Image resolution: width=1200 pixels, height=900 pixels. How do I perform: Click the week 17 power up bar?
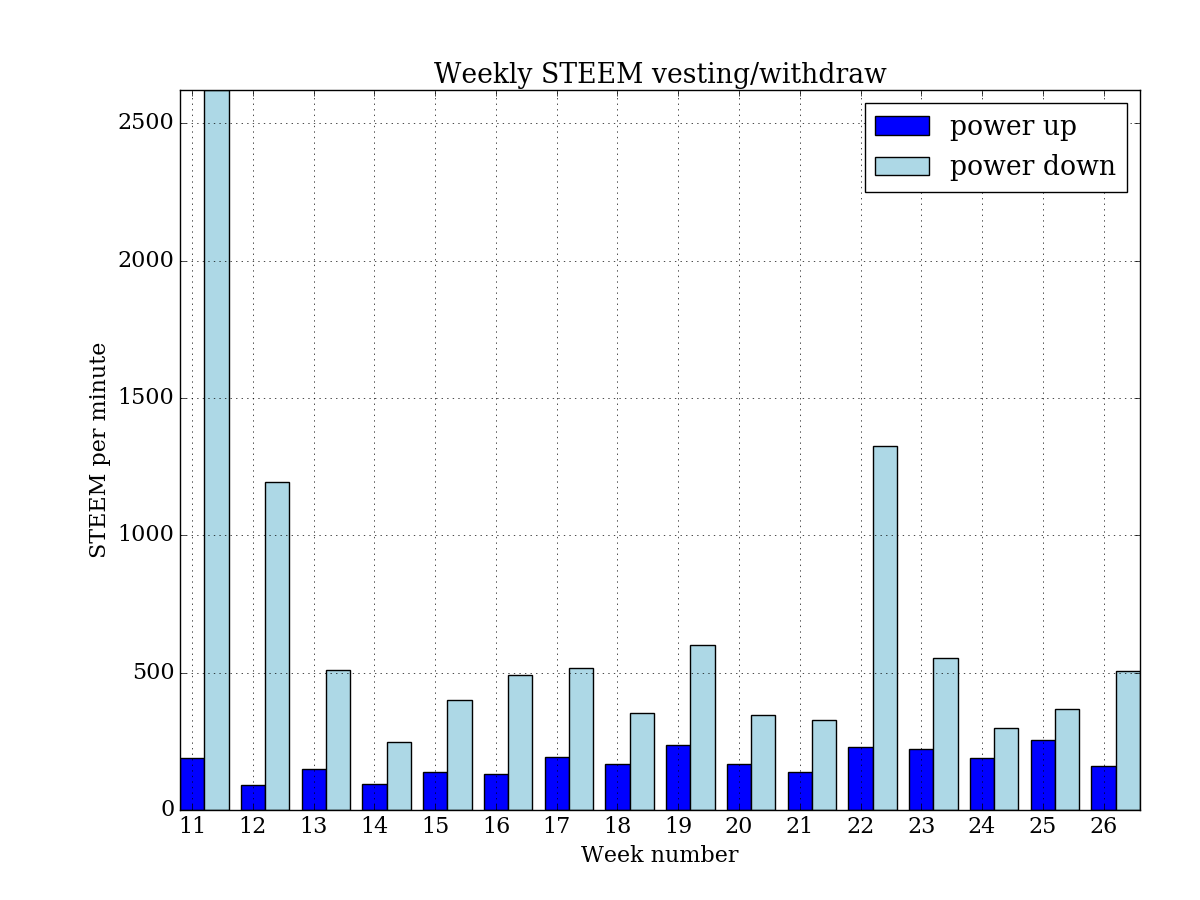point(557,783)
